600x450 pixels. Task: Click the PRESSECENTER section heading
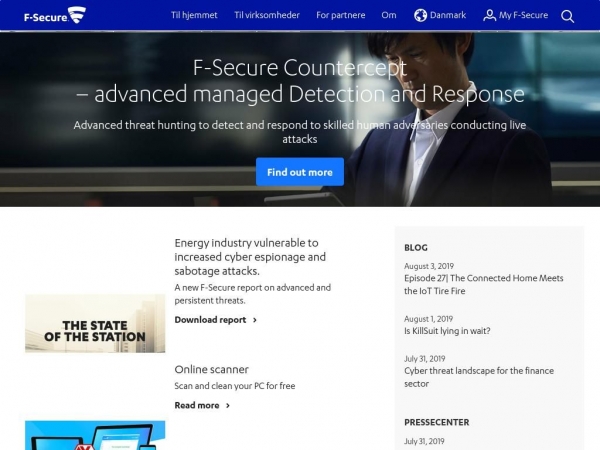pyautogui.click(x=437, y=422)
